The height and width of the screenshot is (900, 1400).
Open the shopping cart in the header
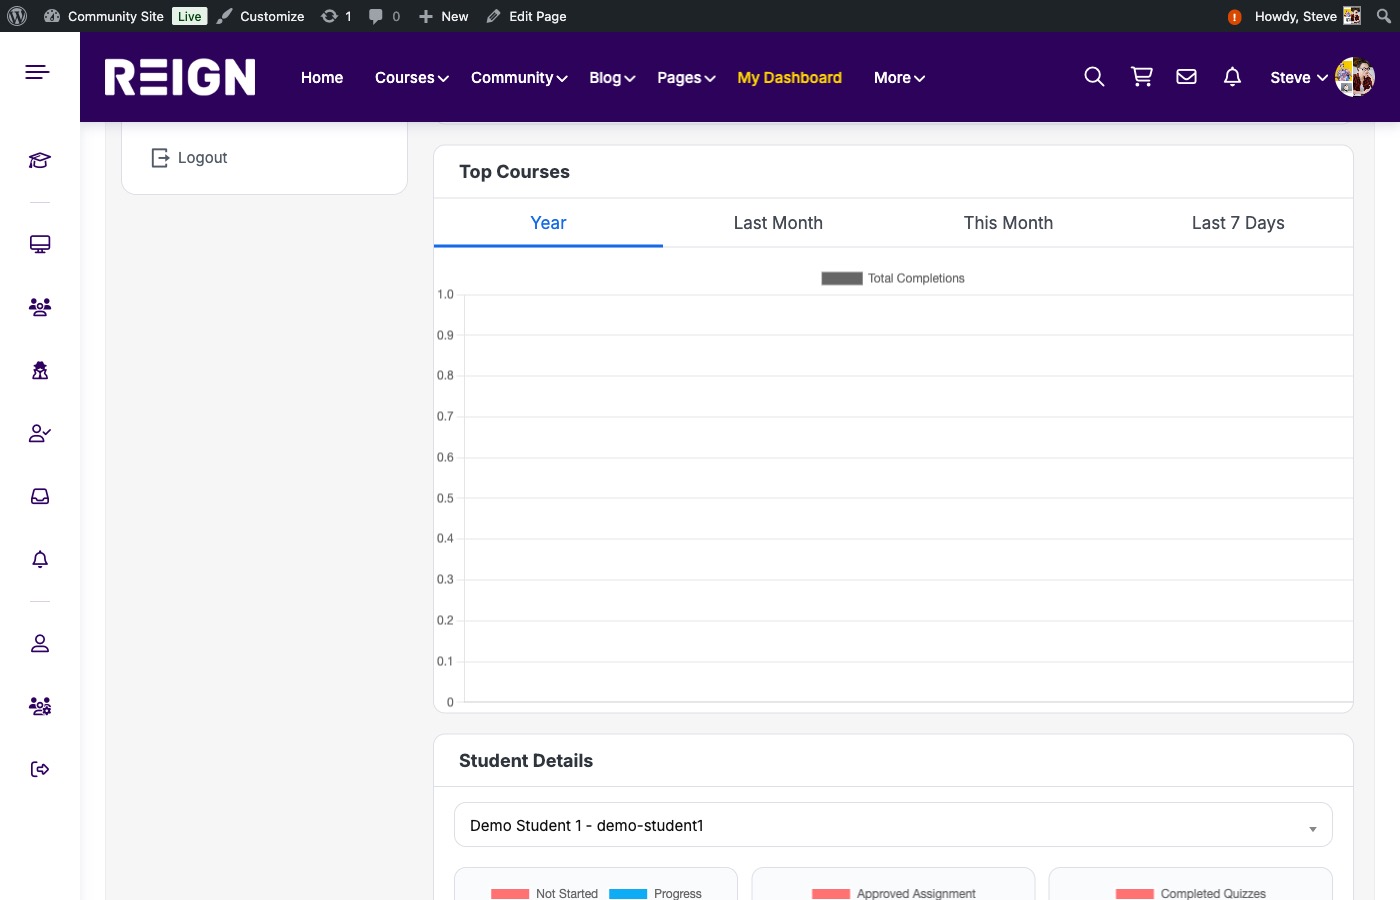(1141, 76)
